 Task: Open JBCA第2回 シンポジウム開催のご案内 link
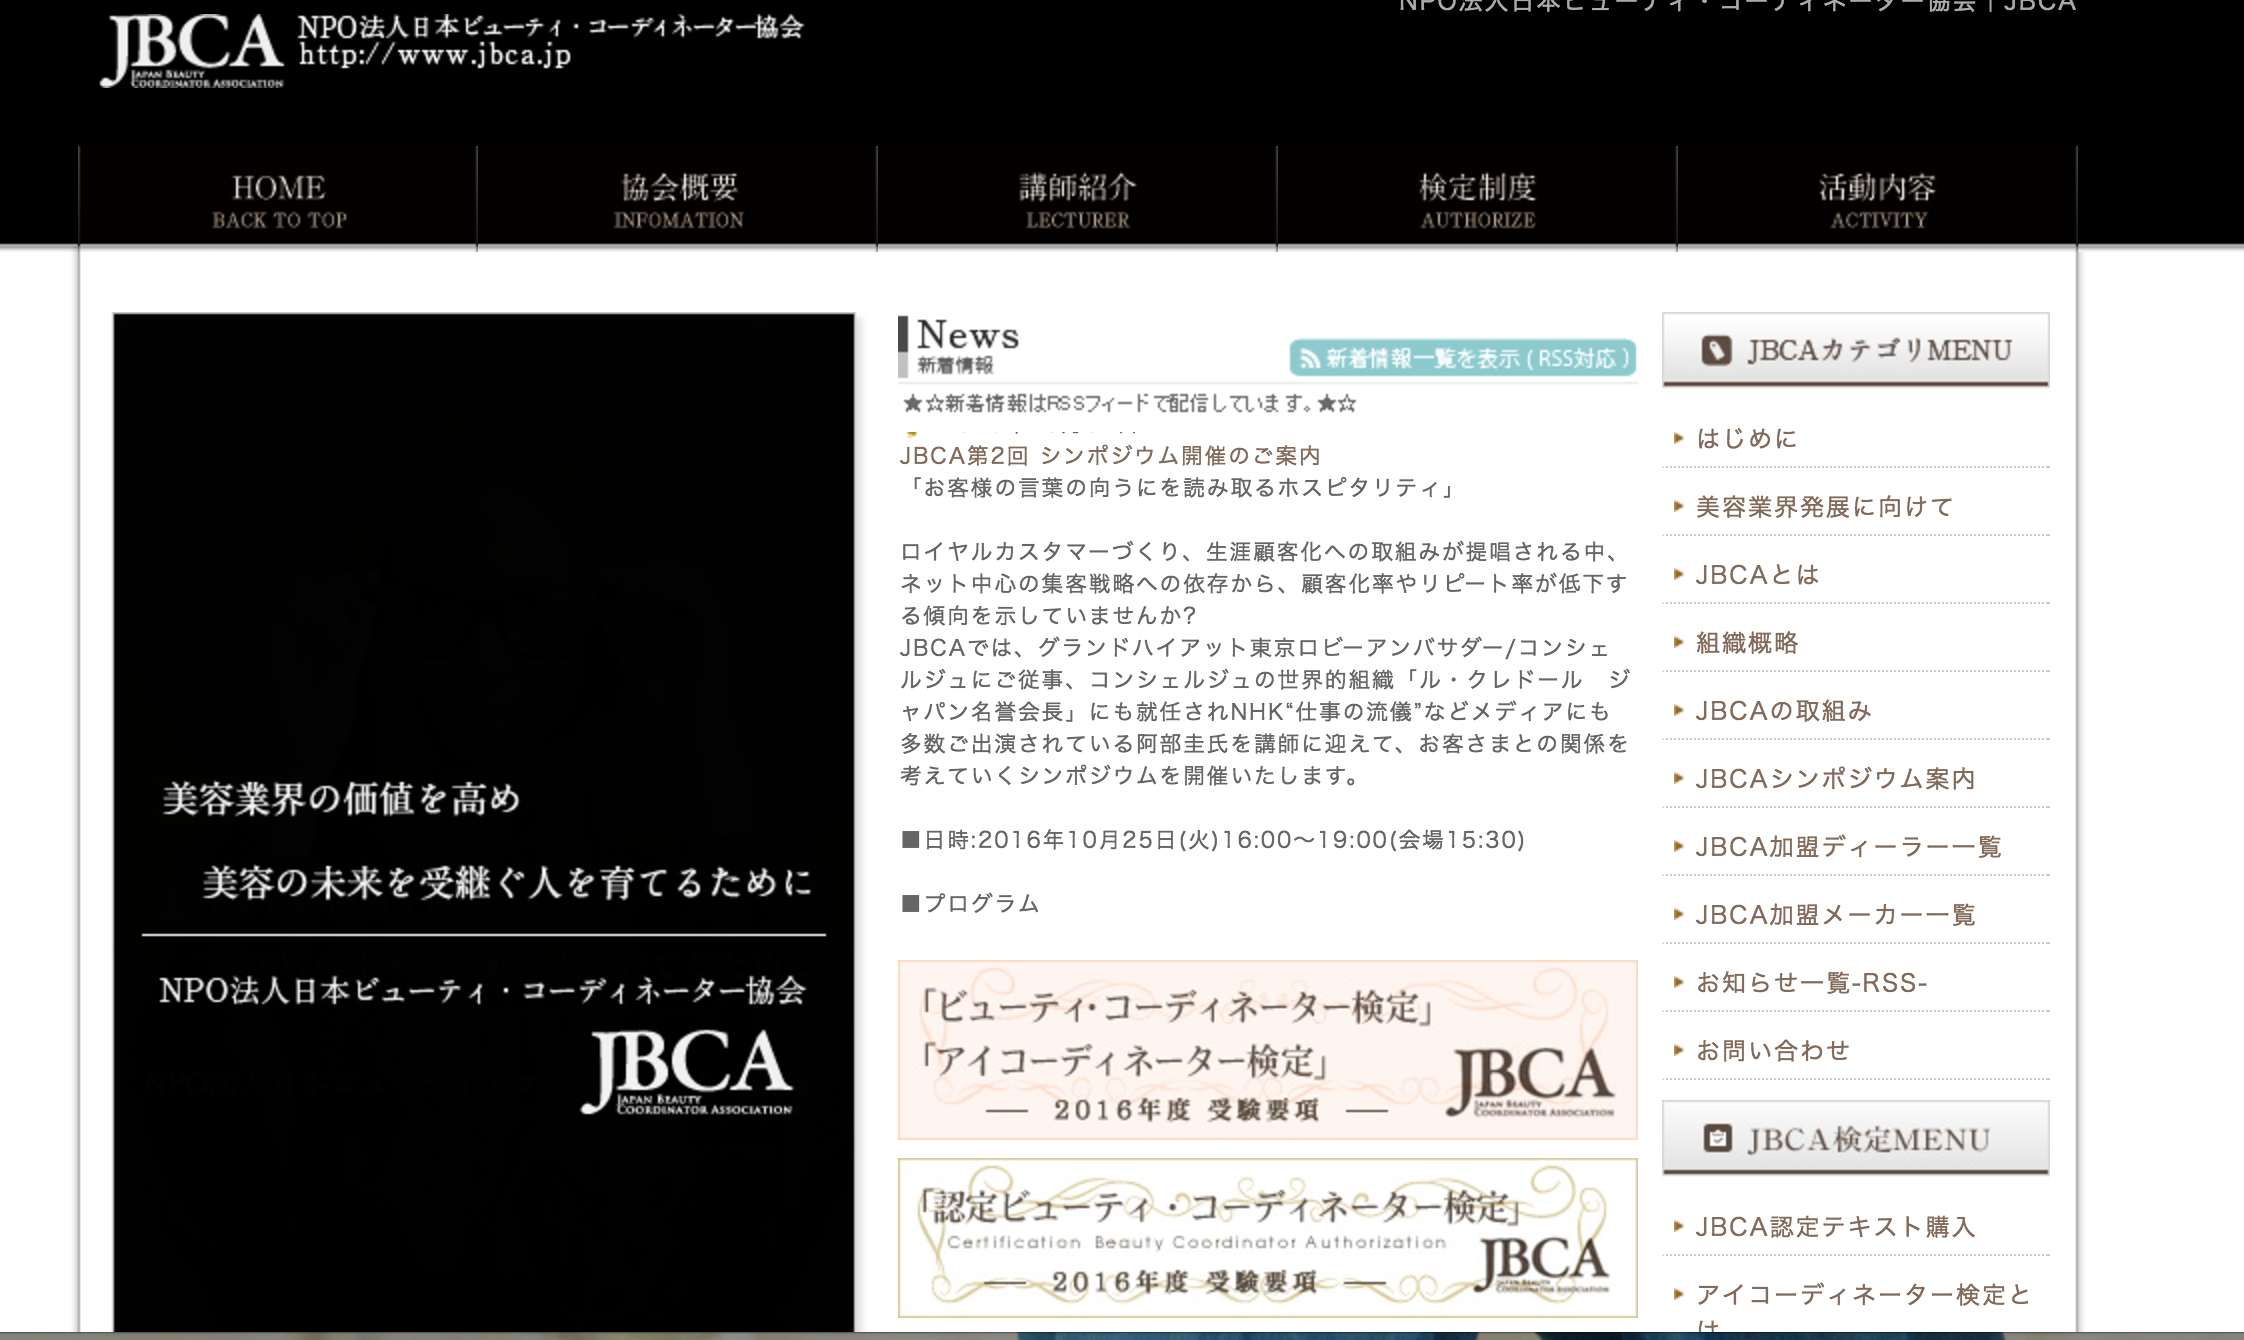(1110, 456)
